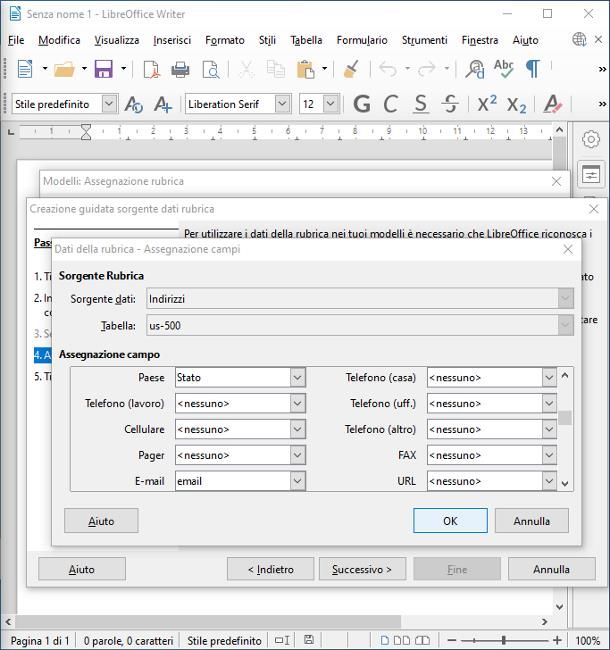Open the File menu
Viewport: 610px width, 650px height.
point(16,40)
